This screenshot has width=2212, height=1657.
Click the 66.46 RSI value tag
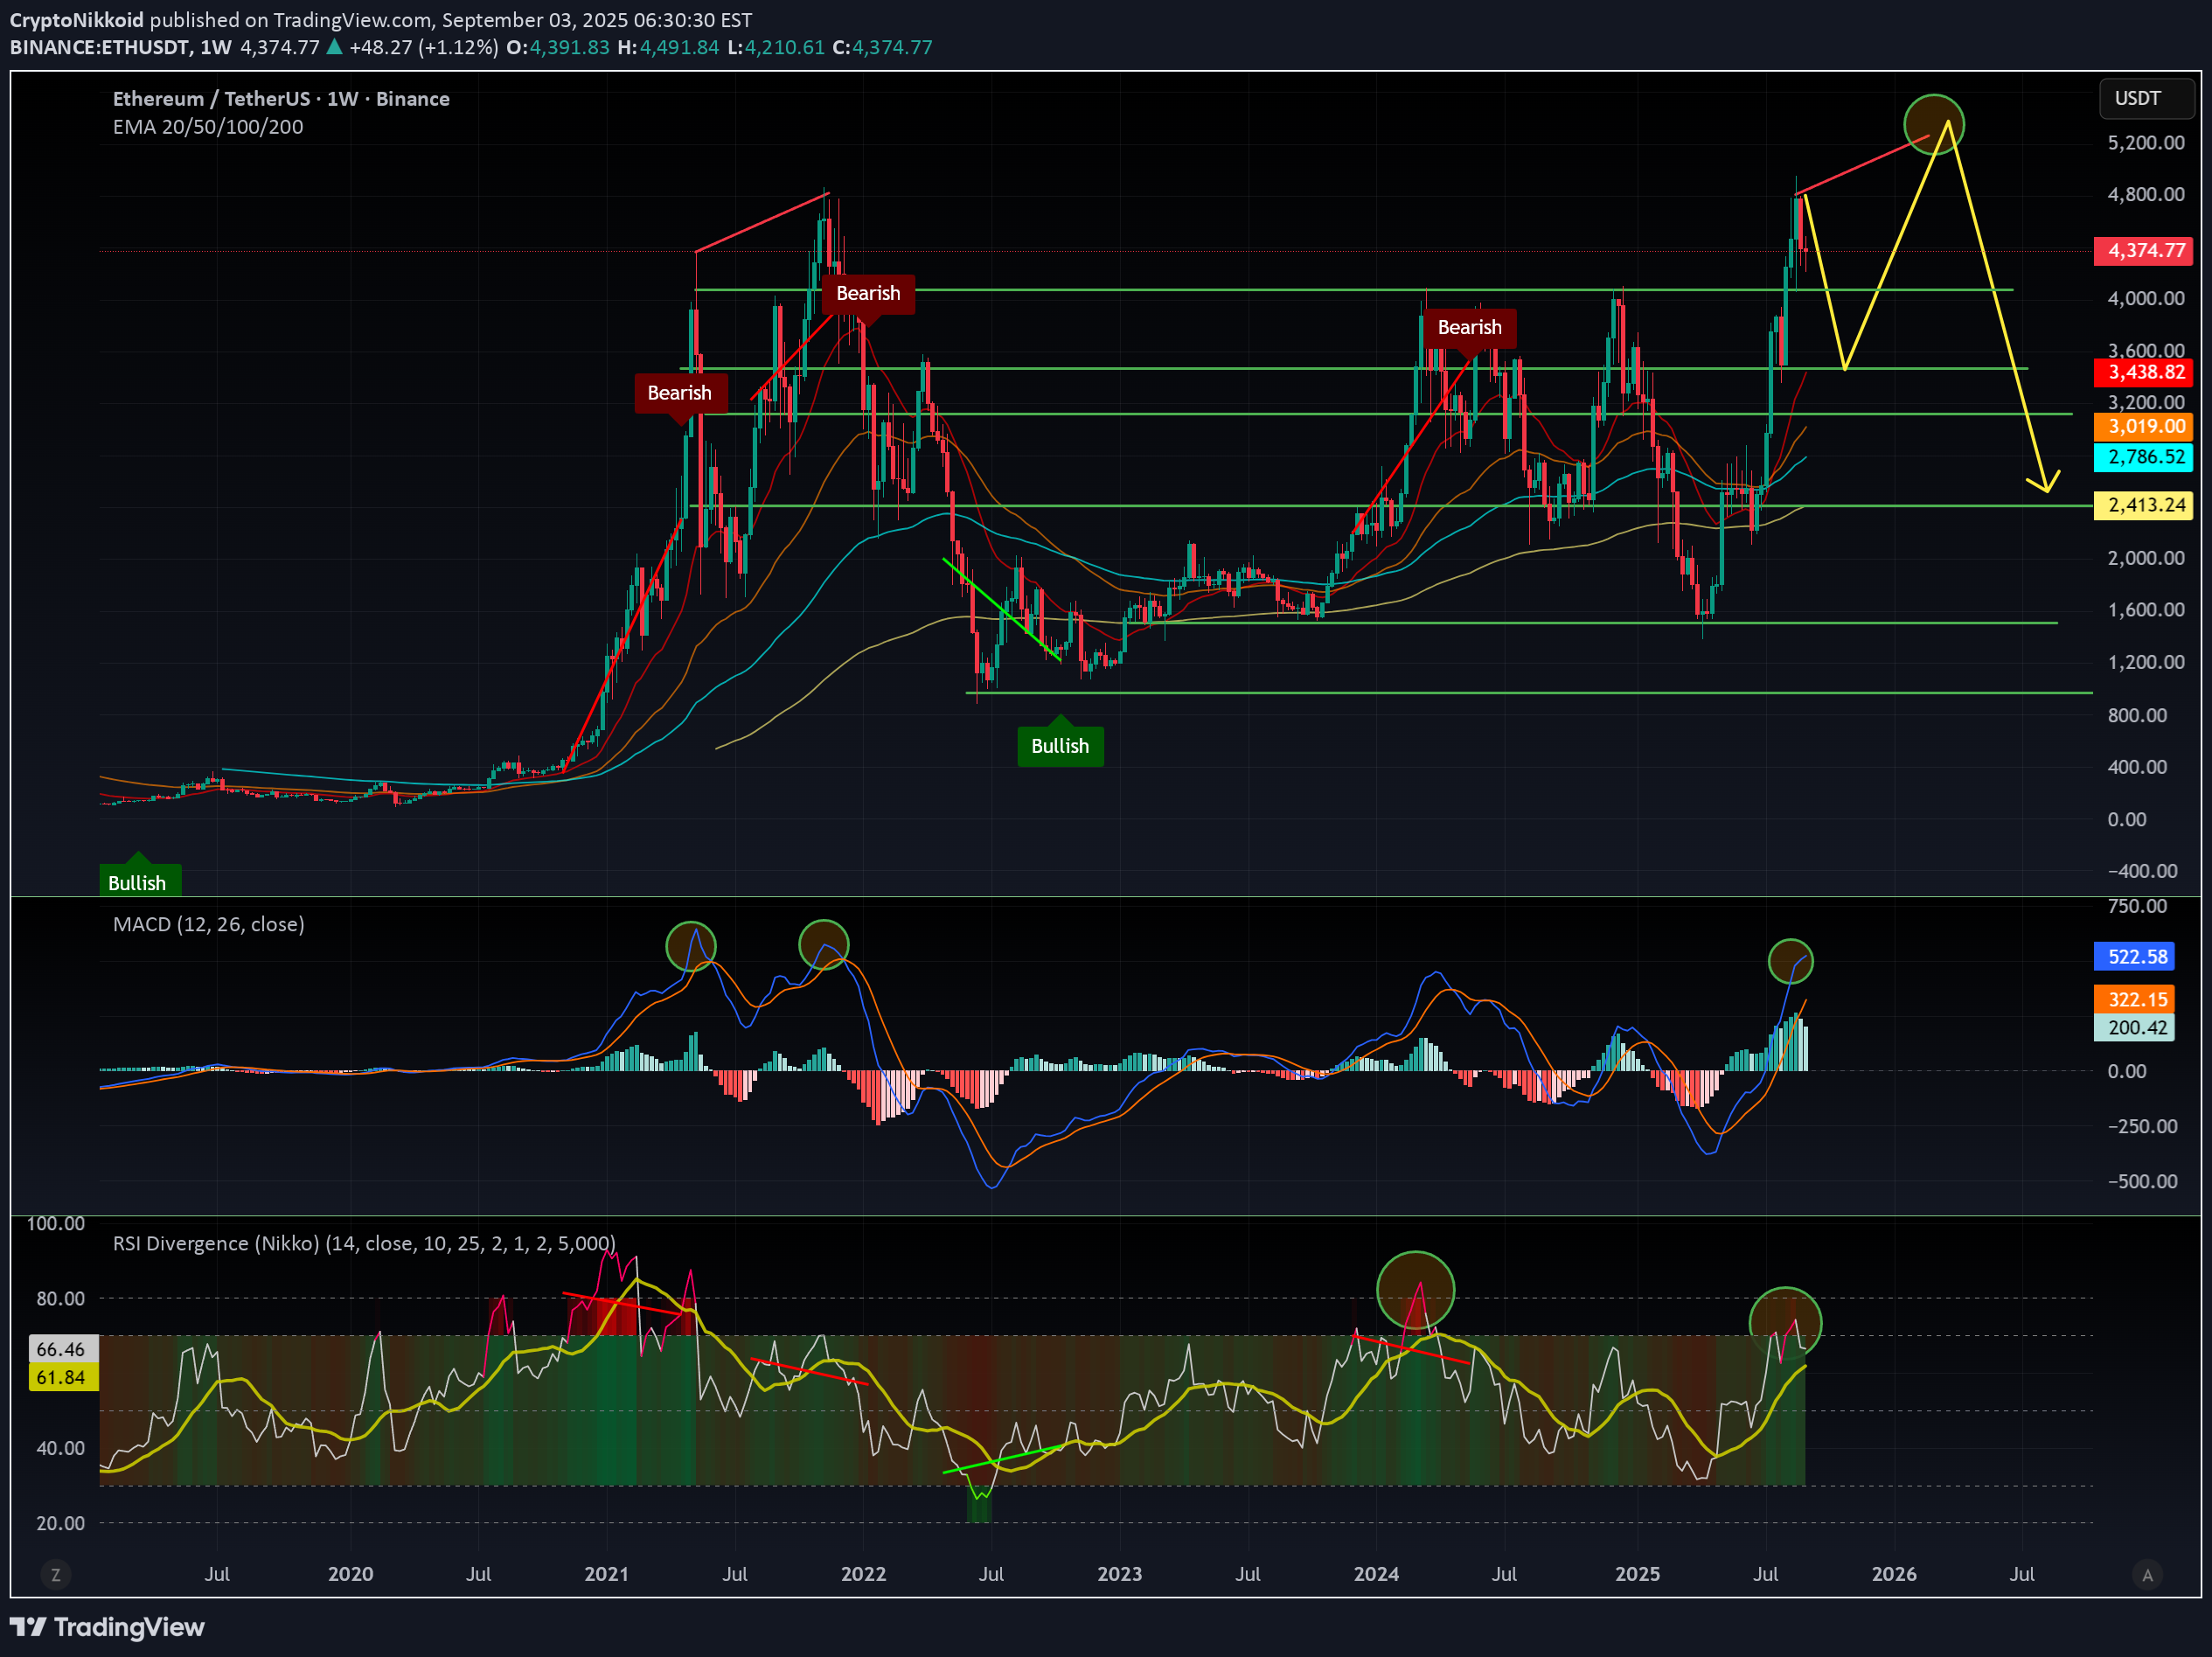coord(63,1349)
